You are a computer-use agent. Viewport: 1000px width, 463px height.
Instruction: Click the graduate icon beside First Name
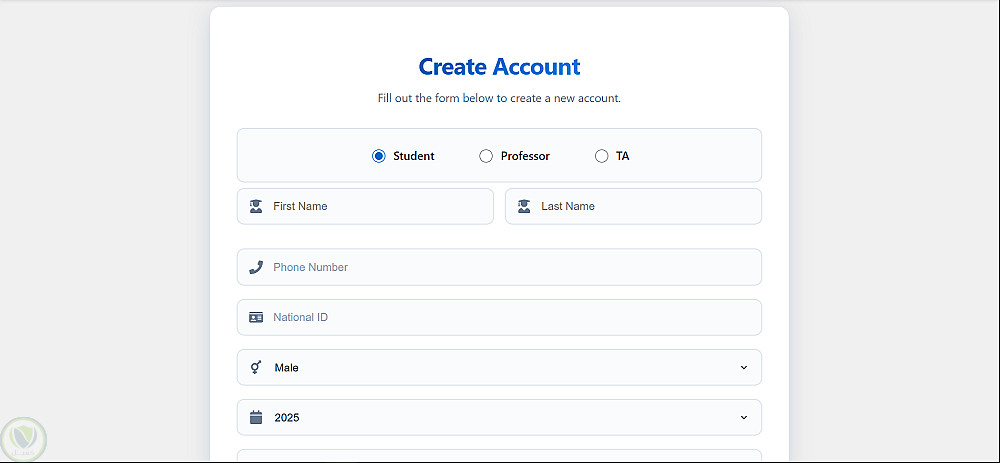coord(256,206)
